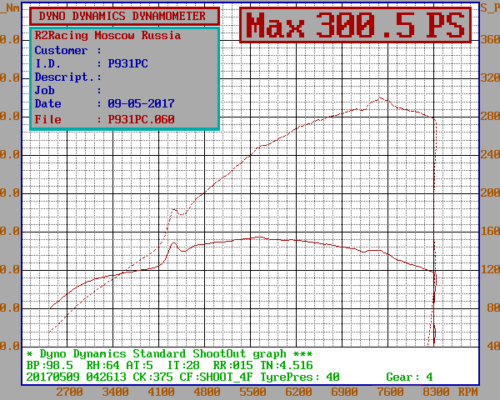Click the 'RH:64' value
Viewport: 500px width, 400px height.
(x=103, y=366)
